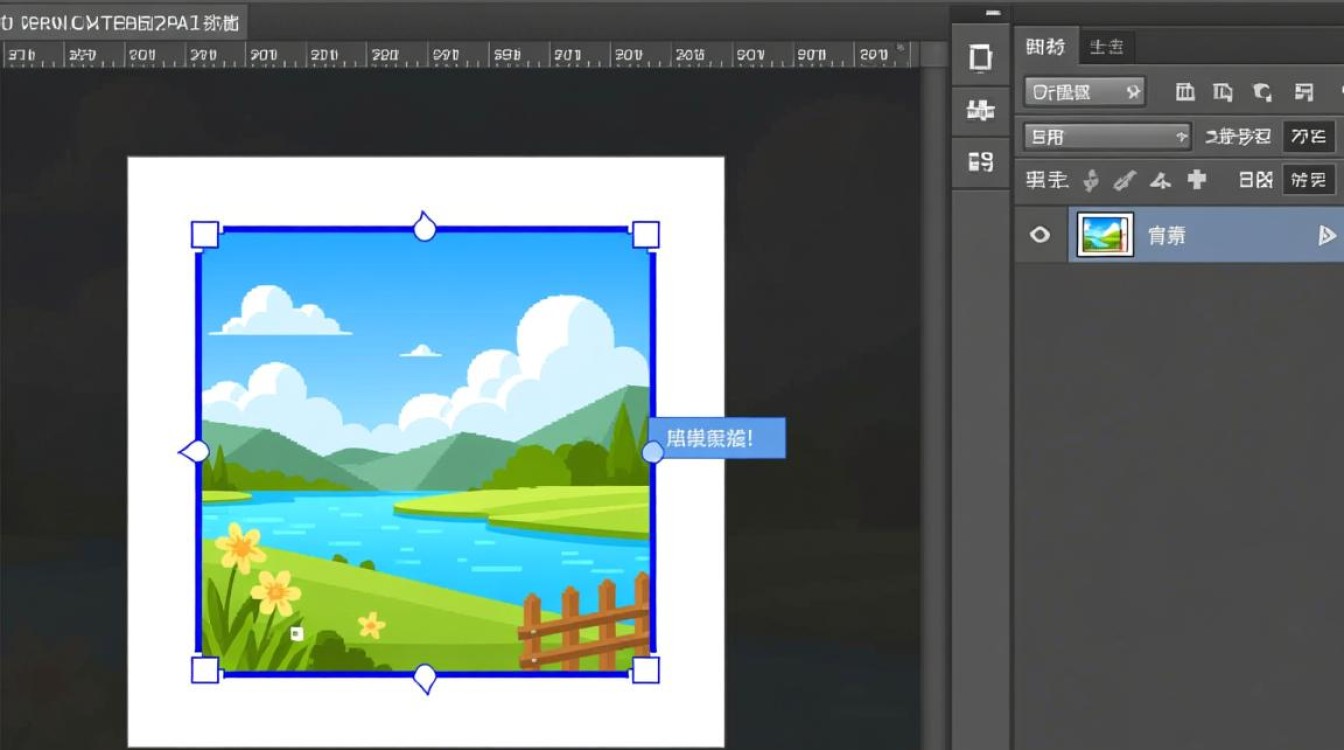The image size is (1344, 750).
Task: Click the third layer filter icon in the Layers panel
Action: (1263, 93)
